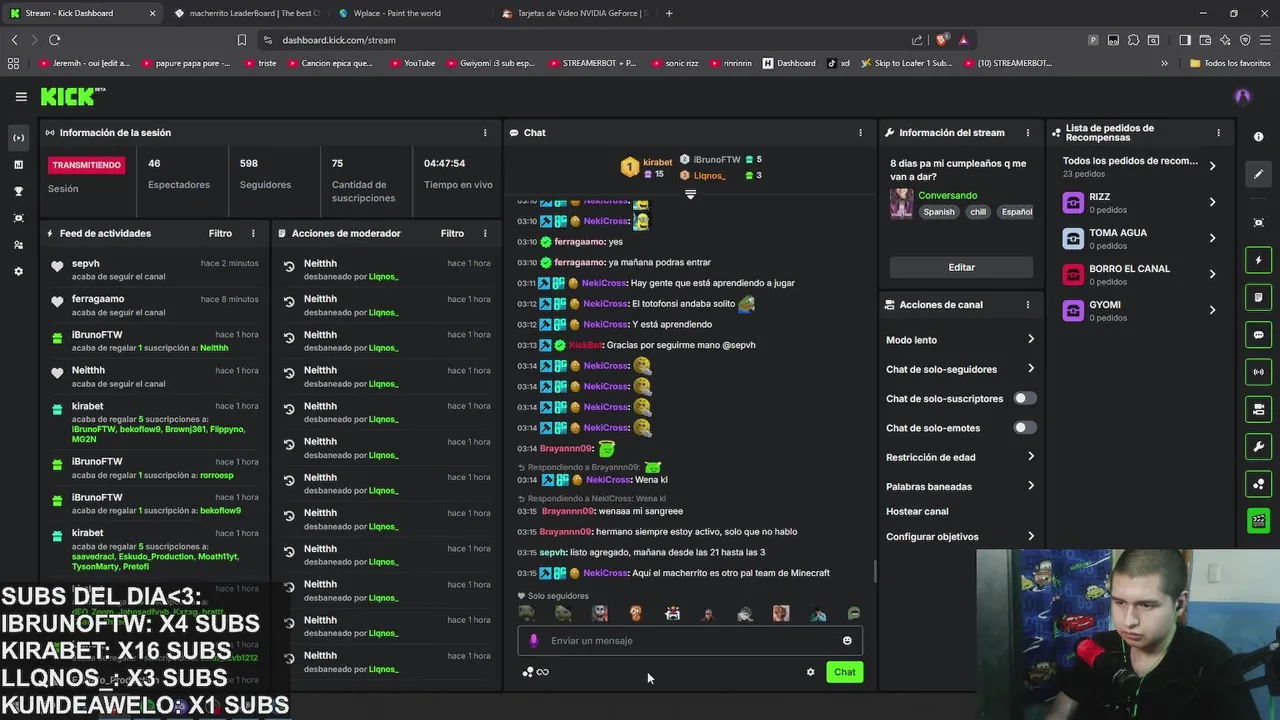Open the Dashboard bookmark

tap(789, 63)
